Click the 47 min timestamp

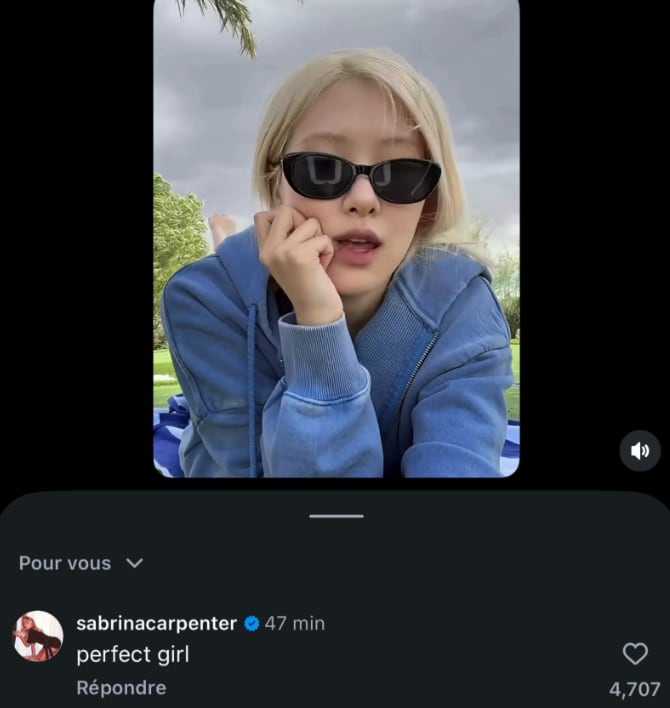[x=295, y=623]
